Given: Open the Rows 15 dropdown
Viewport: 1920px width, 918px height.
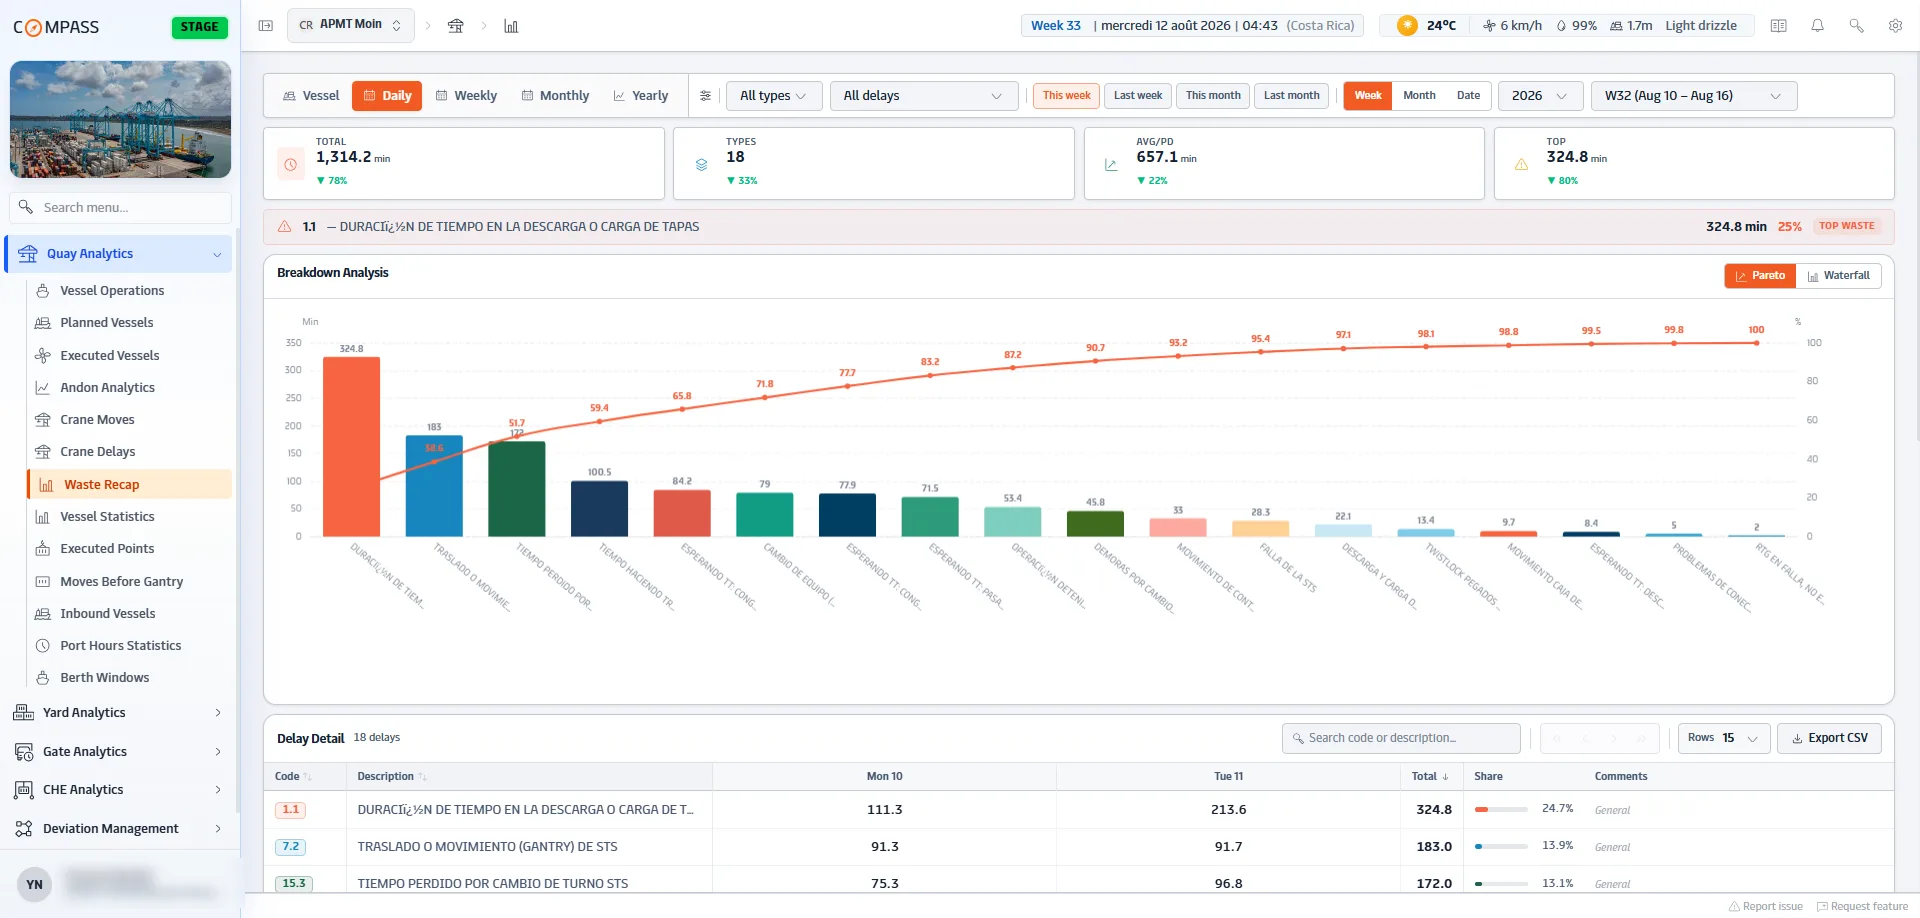Looking at the screenshot, I should click(1723, 738).
